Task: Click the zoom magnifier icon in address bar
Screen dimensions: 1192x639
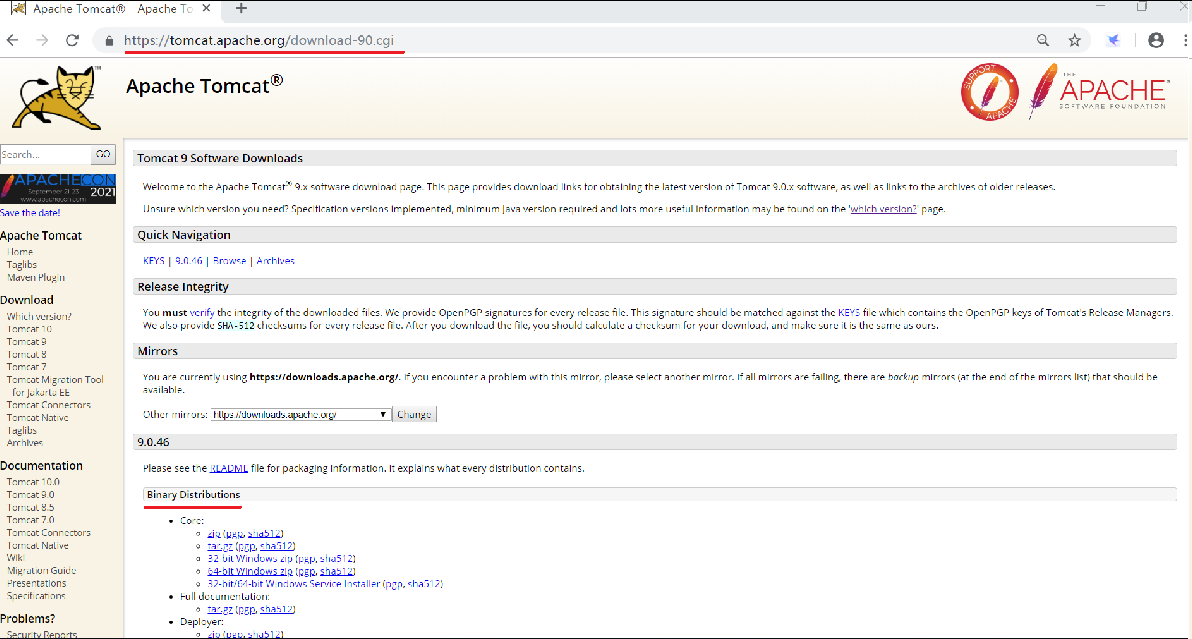Action: pyautogui.click(x=1043, y=40)
